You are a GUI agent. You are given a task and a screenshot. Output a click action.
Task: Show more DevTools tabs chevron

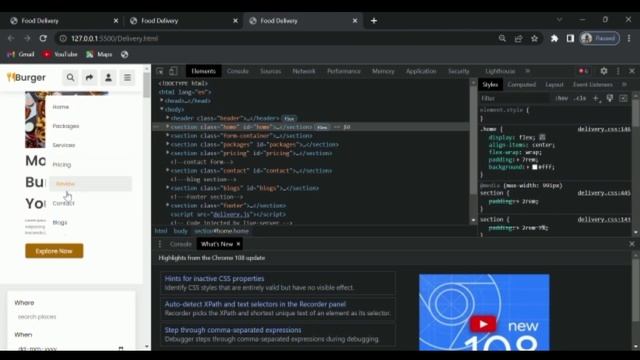click(527, 71)
